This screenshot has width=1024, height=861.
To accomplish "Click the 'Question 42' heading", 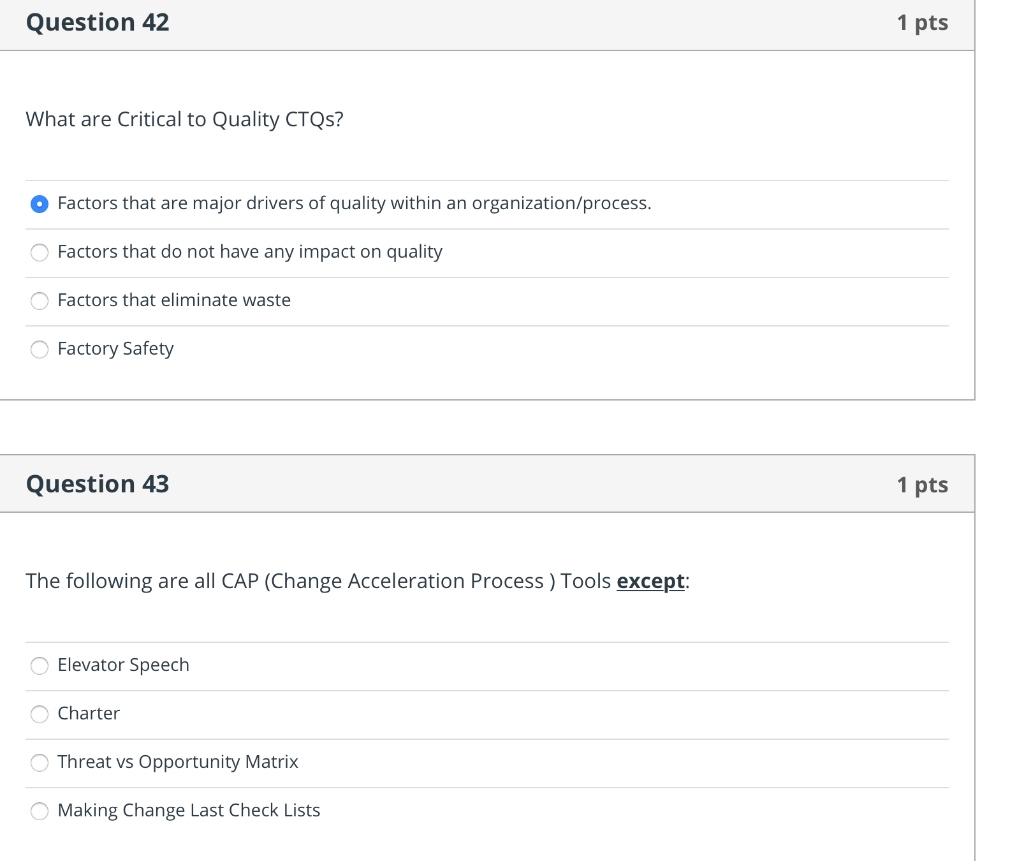I will pyautogui.click(x=97, y=23).
